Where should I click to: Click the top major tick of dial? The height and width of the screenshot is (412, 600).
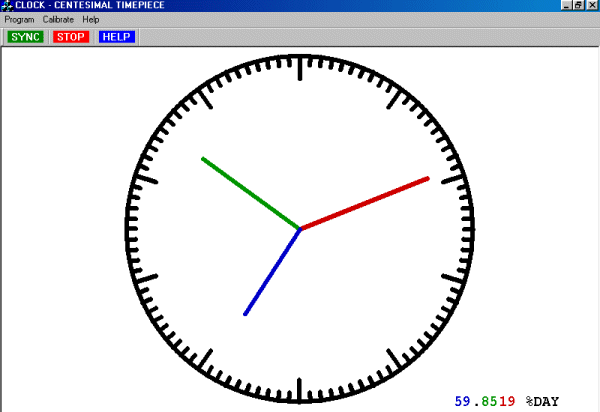click(x=300, y=67)
